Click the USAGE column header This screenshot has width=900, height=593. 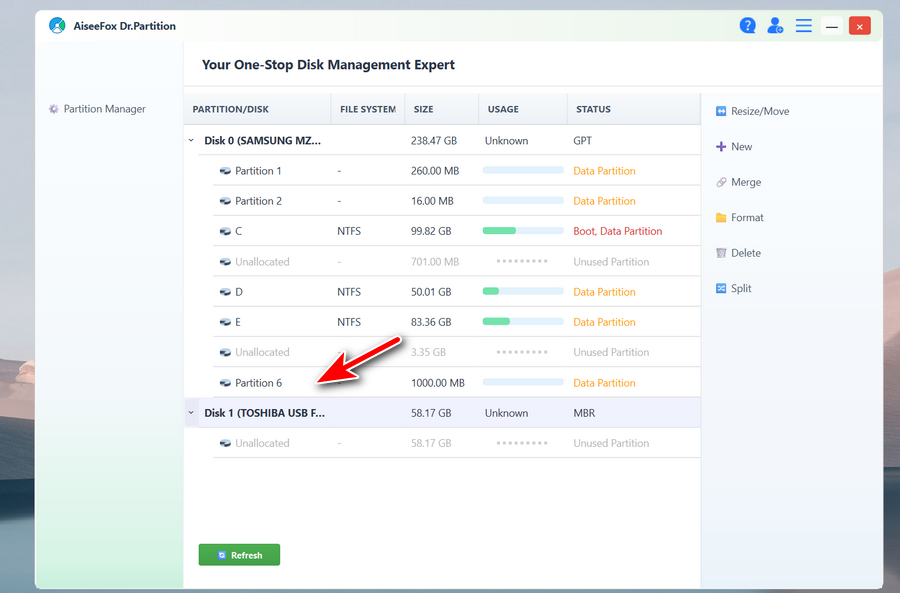pyautogui.click(x=523, y=109)
